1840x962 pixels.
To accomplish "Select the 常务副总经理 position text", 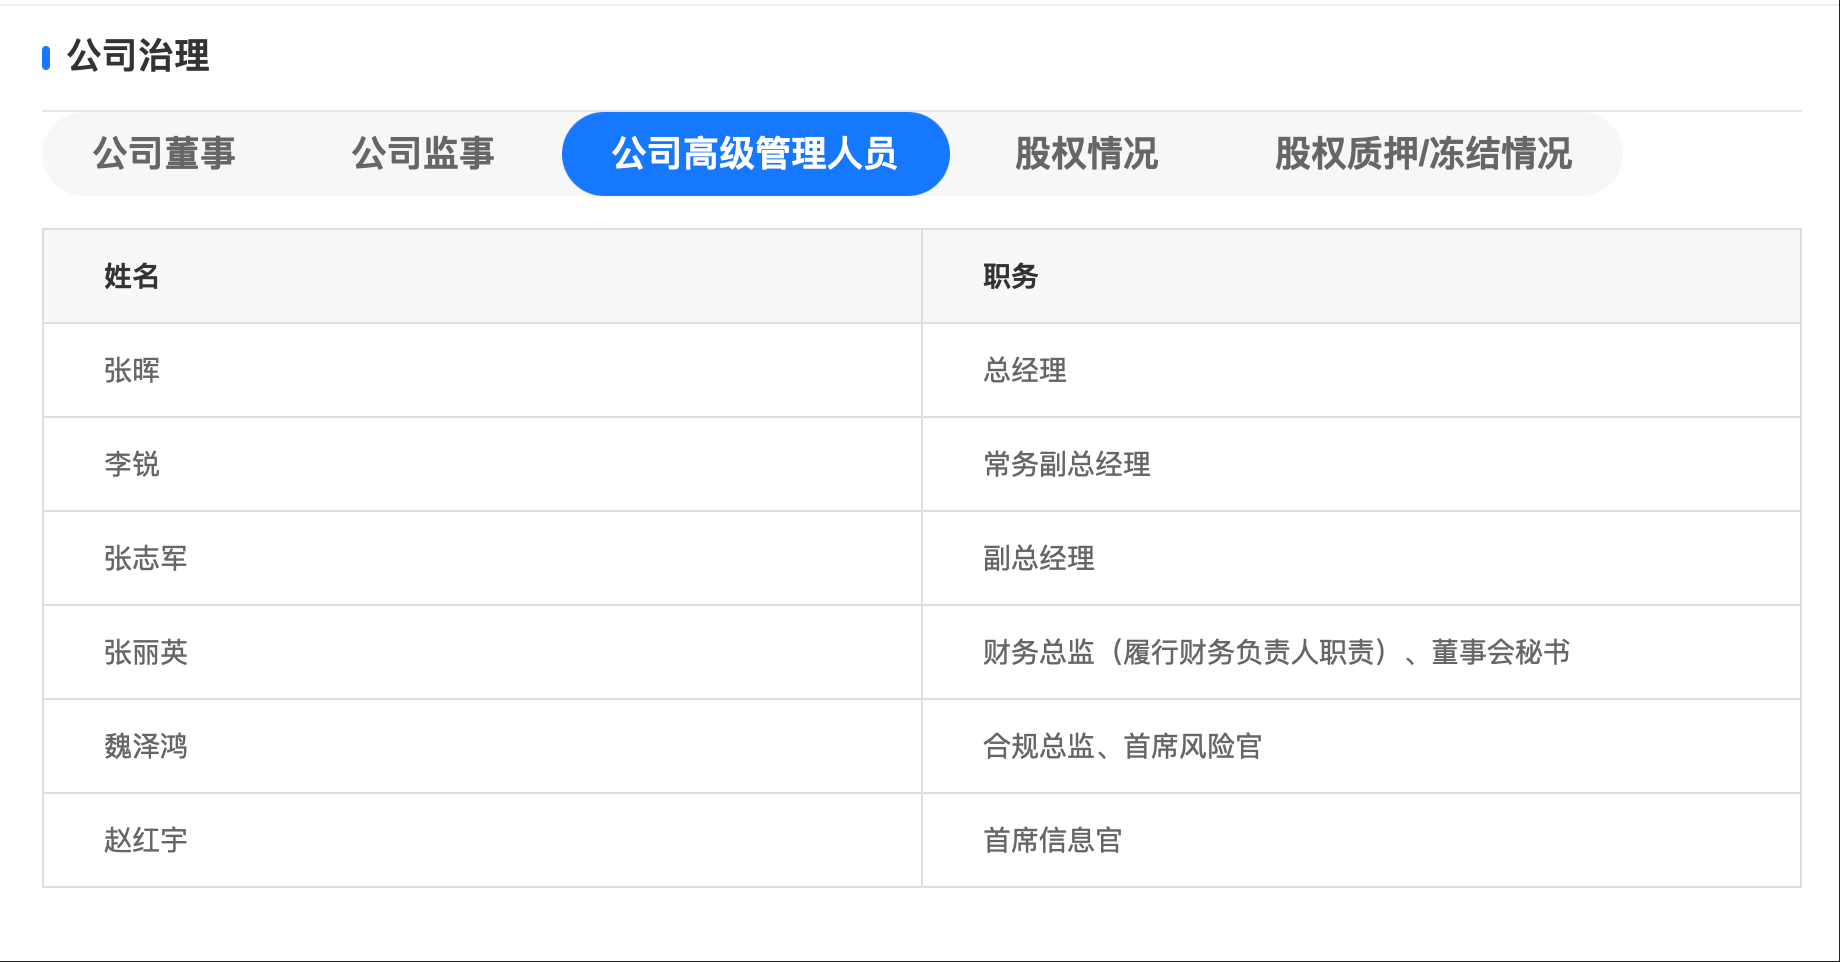I will coord(1067,464).
